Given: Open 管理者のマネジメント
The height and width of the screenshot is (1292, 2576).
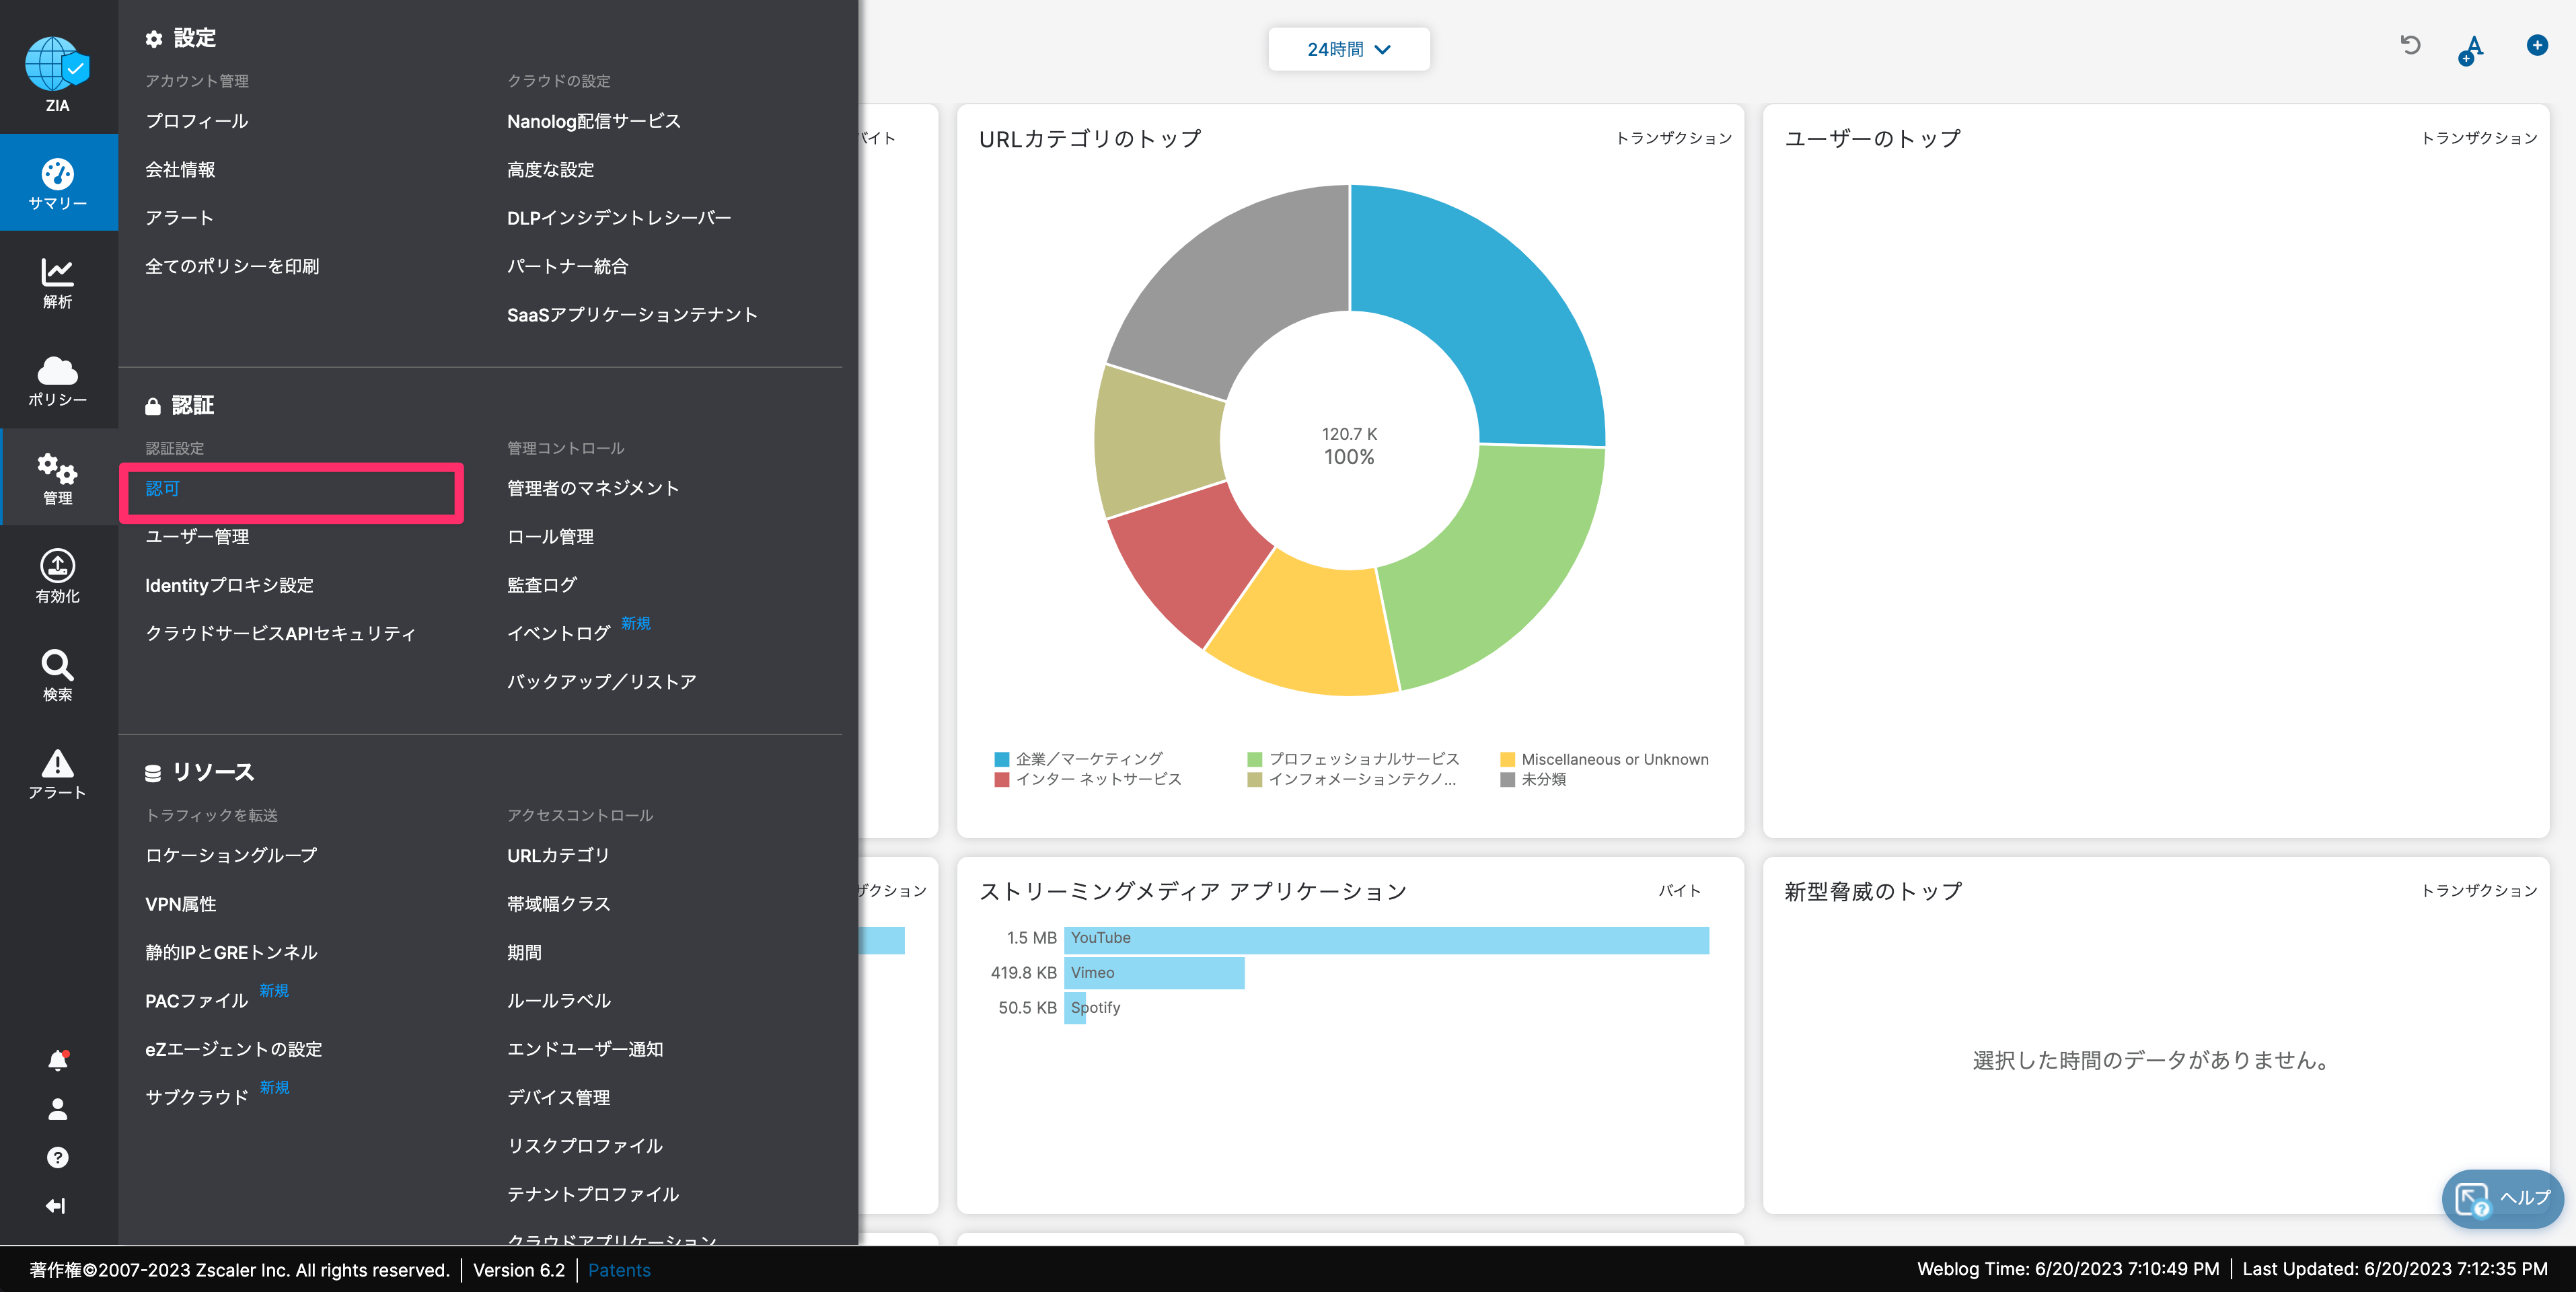Looking at the screenshot, I should coord(593,488).
